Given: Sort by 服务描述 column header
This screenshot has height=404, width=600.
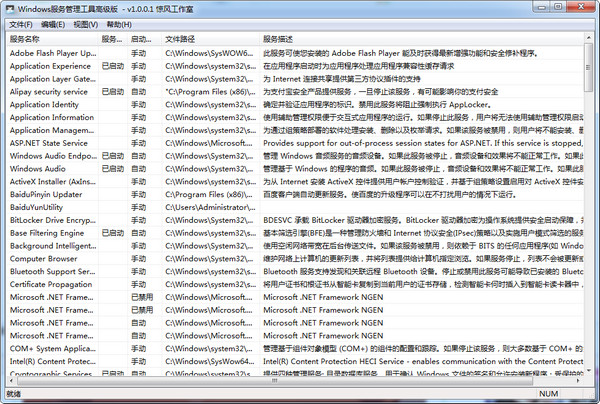Looking at the screenshot, I should (x=422, y=39).
